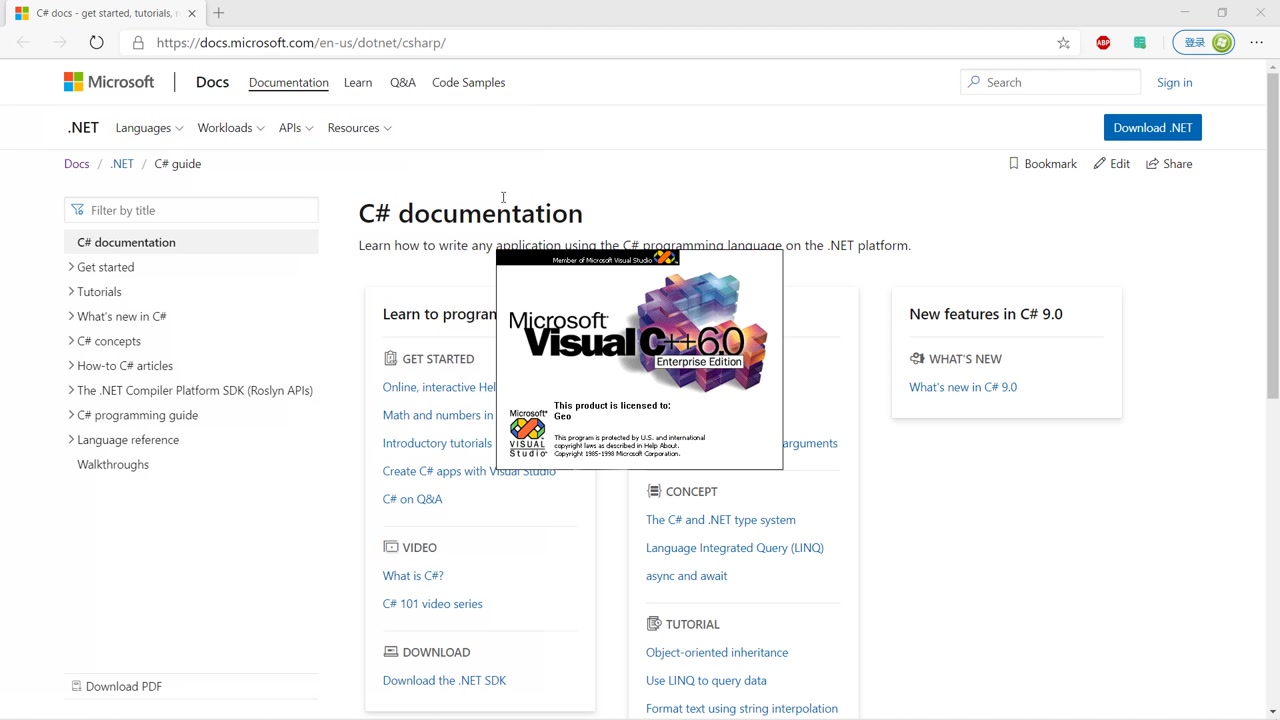Open the Documentation tab

click(x=288, y=82)
